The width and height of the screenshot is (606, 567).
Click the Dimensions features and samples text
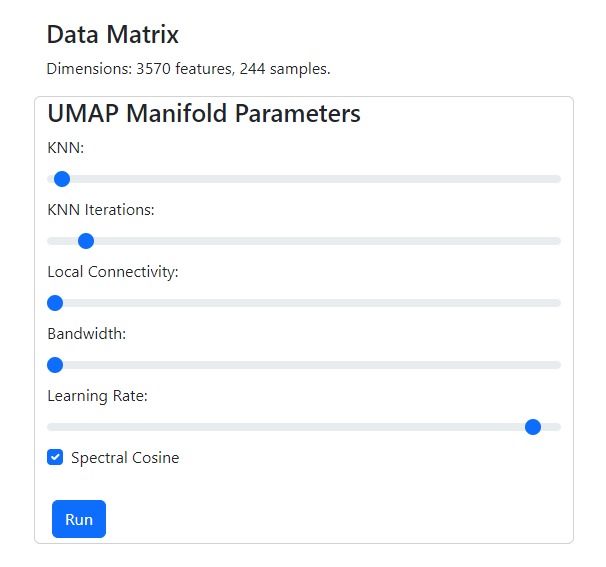tap(188, 69)
